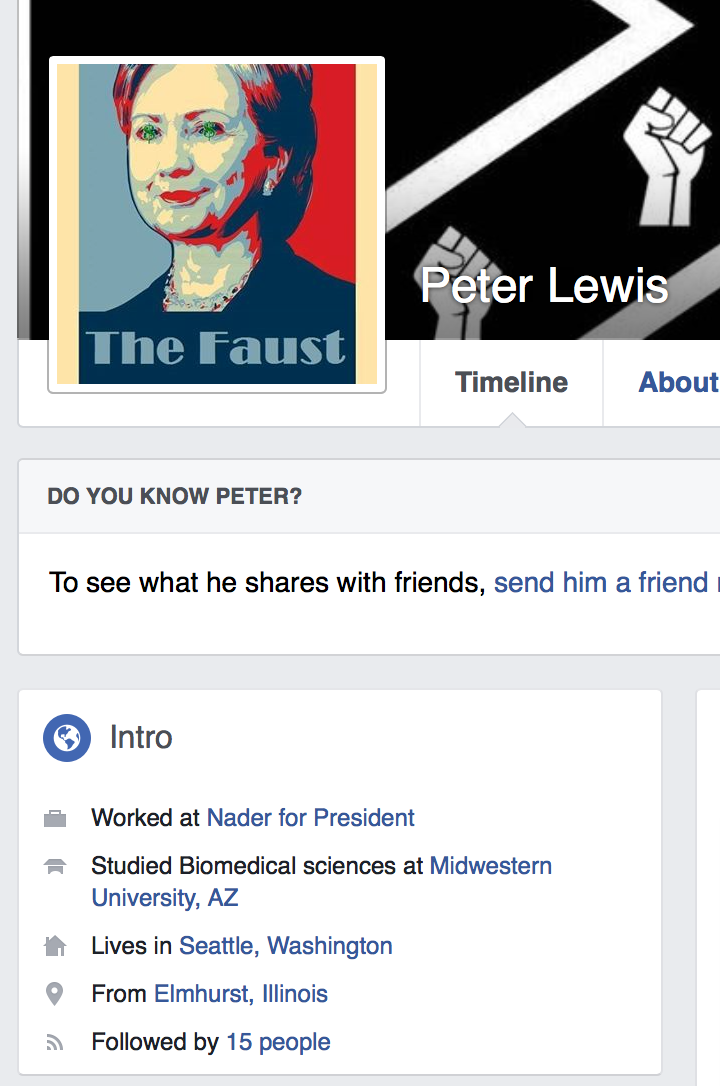720x1086 pixels.
Task: View the 15 people followers link
Action: [x=278, y=1042]
